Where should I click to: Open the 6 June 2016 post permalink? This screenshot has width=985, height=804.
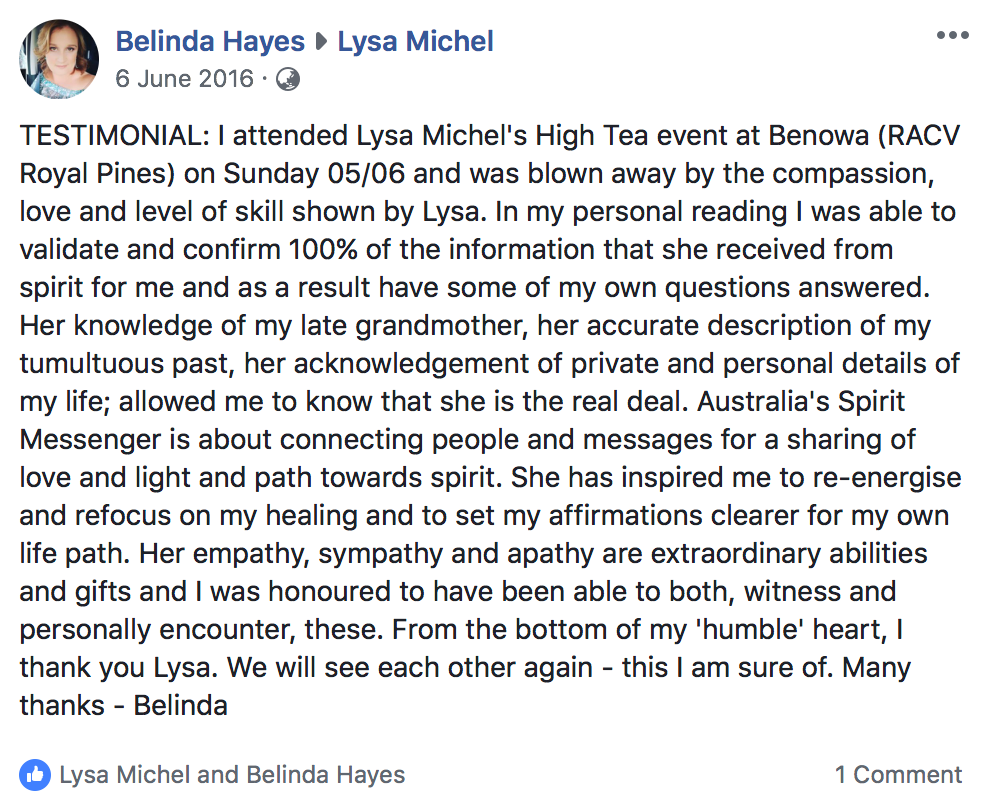coord(185,79)
